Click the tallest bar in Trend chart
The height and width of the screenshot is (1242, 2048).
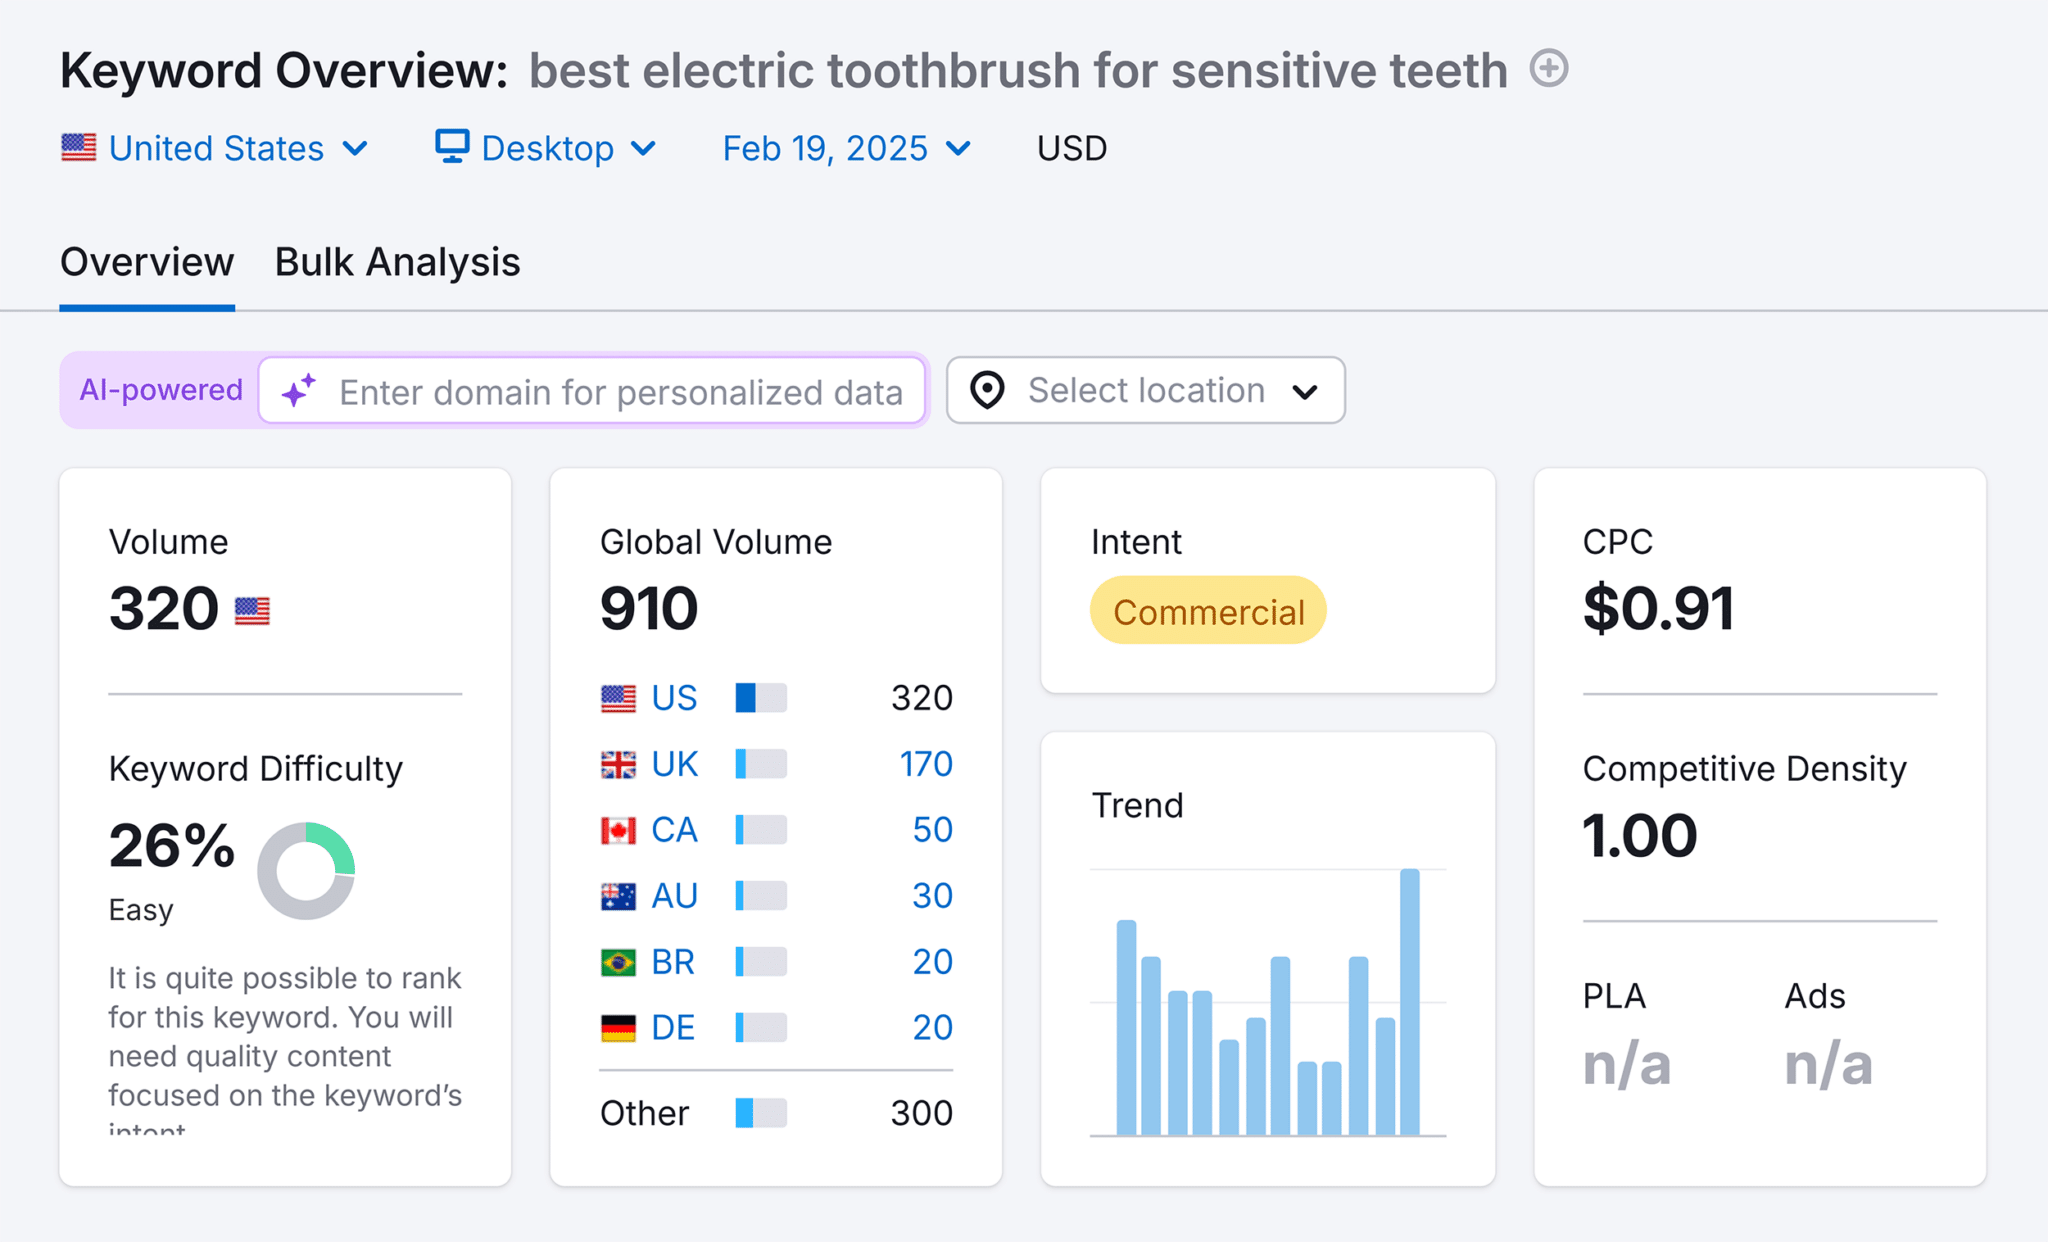(x=1410, y=1002)
